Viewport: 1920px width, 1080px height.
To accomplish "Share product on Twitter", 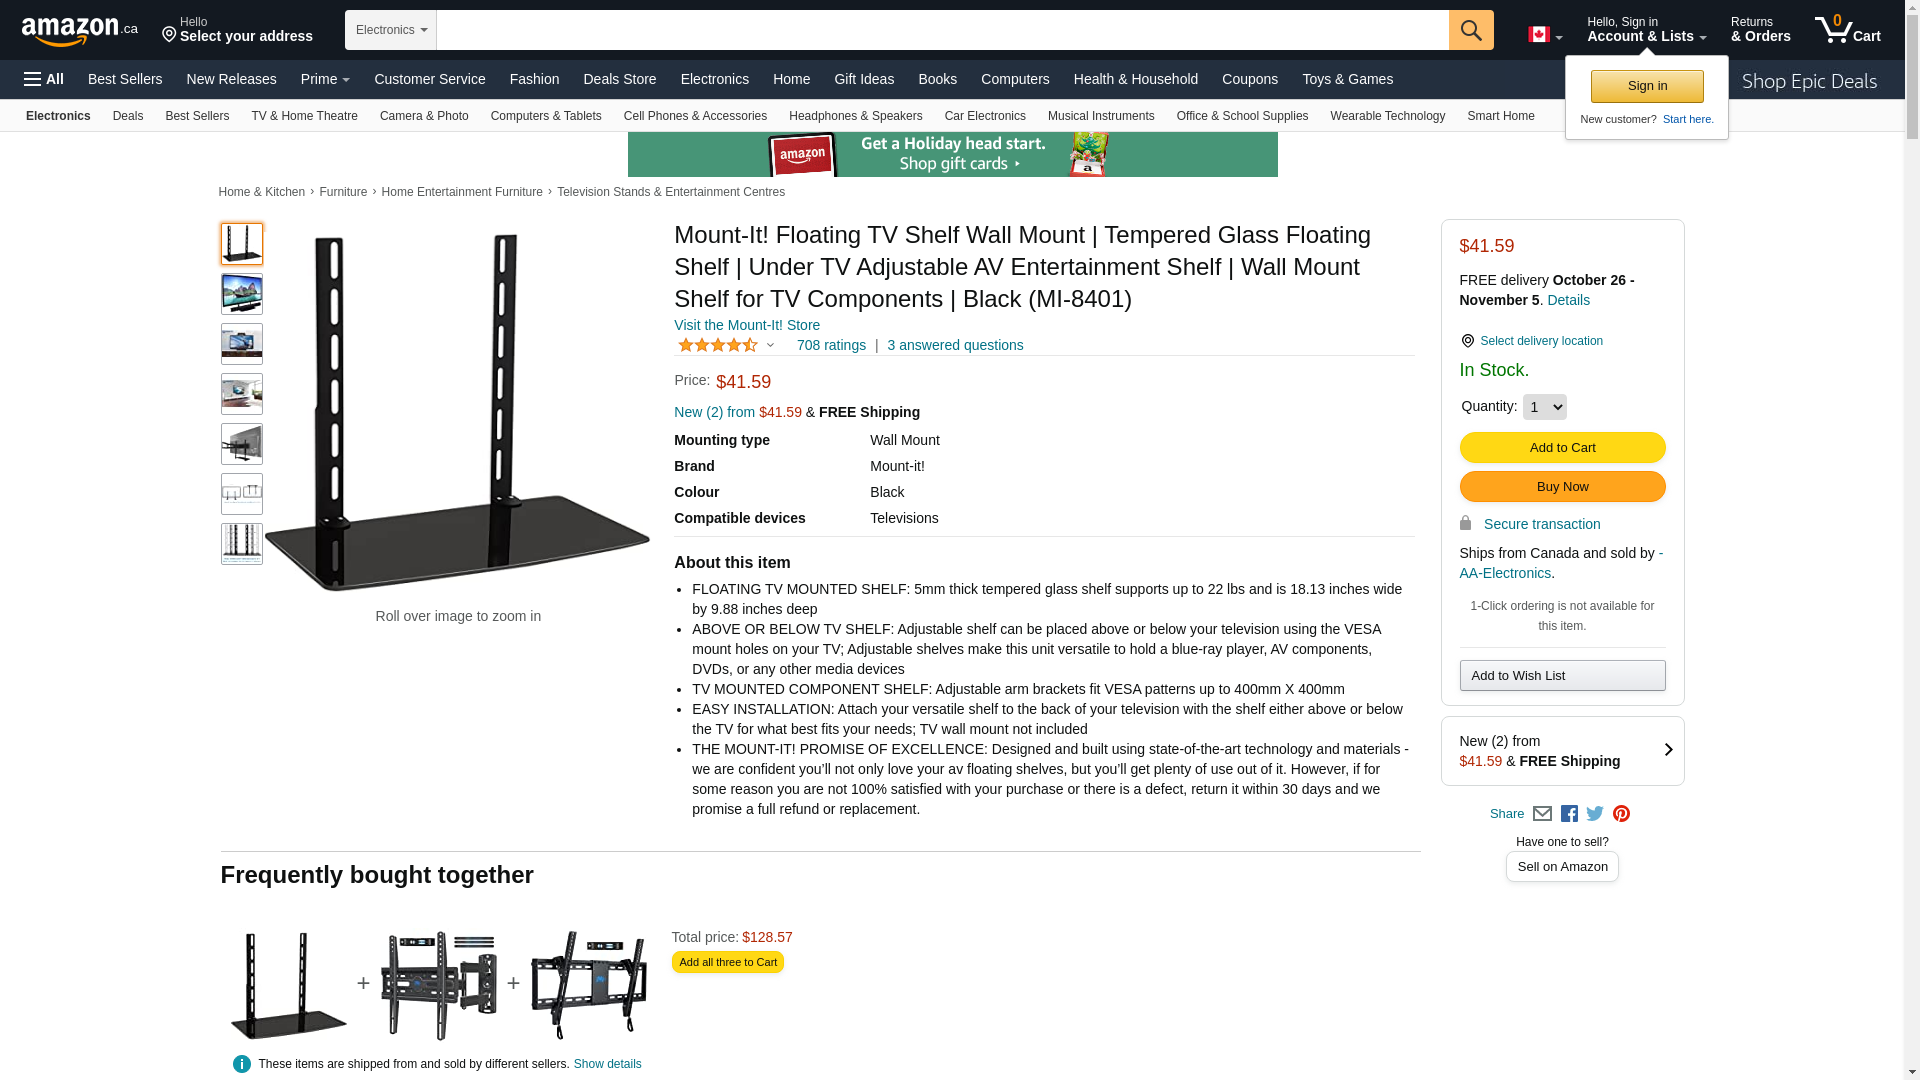I will [x=1595, y=814].
